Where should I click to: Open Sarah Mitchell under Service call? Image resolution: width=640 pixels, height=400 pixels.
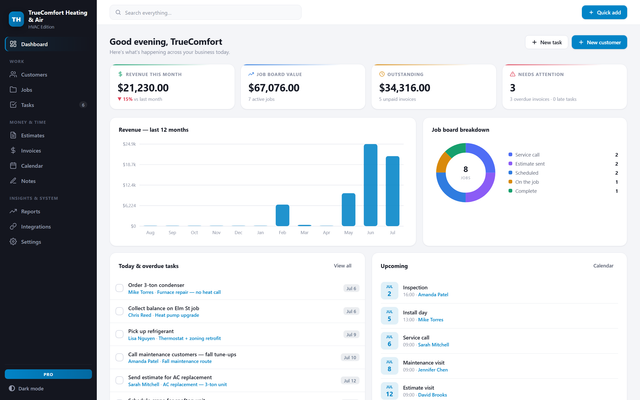click(x=433, y=345)
